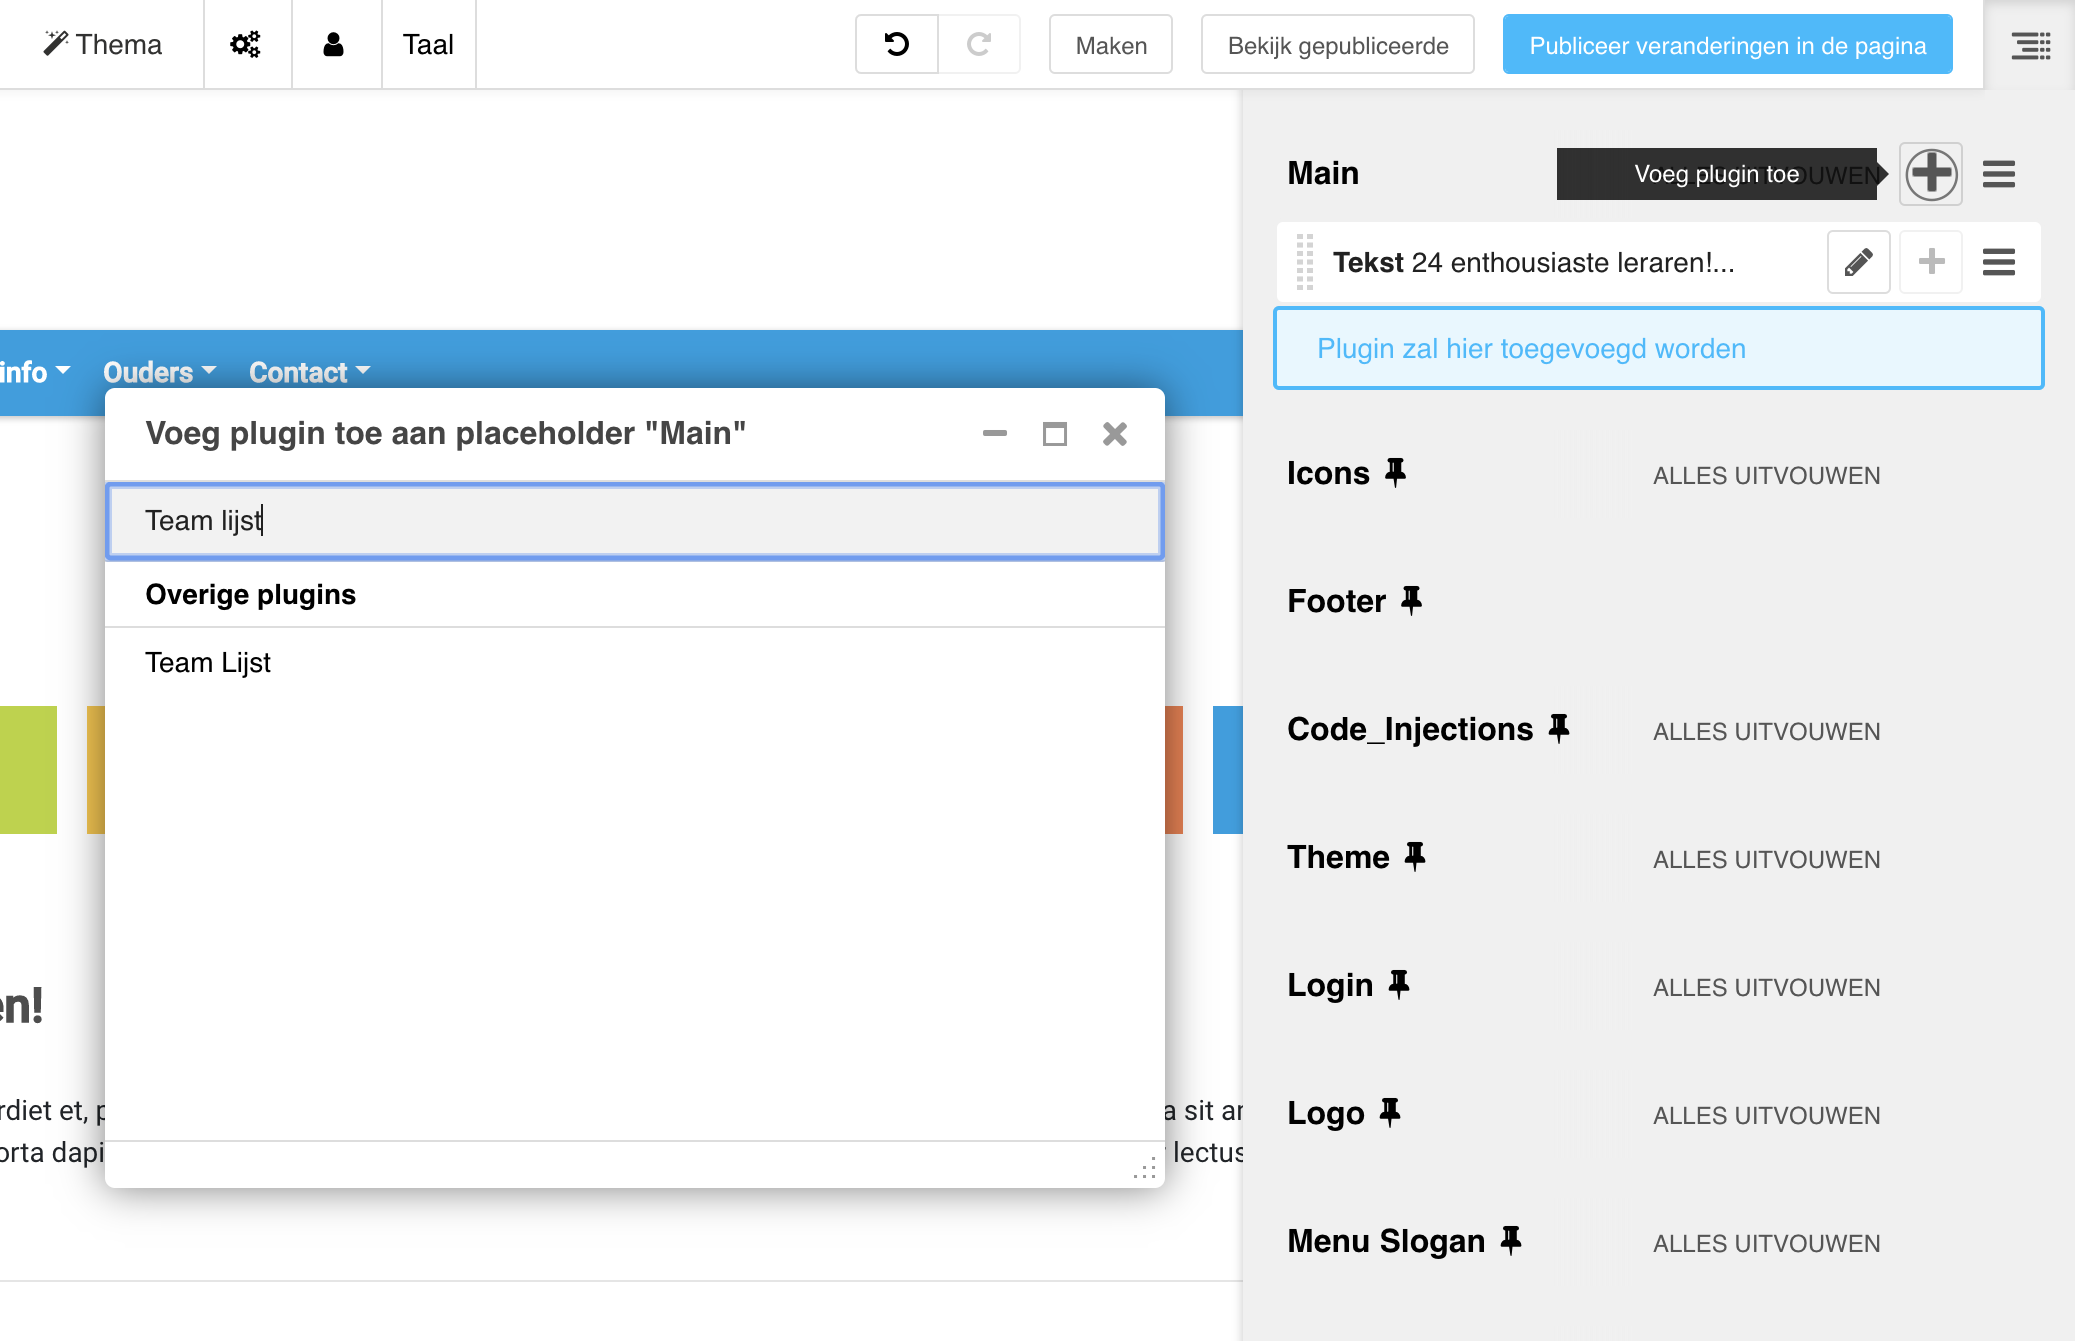Expand all under Code_Injections
The image size is (2075, 1341).
pyautogui.click(x=1766, y=731)
